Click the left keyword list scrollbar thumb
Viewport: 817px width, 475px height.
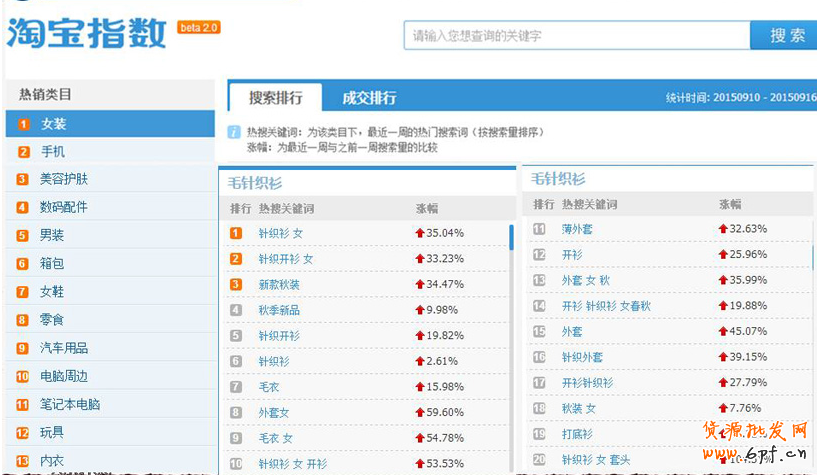tap(511, 237)
